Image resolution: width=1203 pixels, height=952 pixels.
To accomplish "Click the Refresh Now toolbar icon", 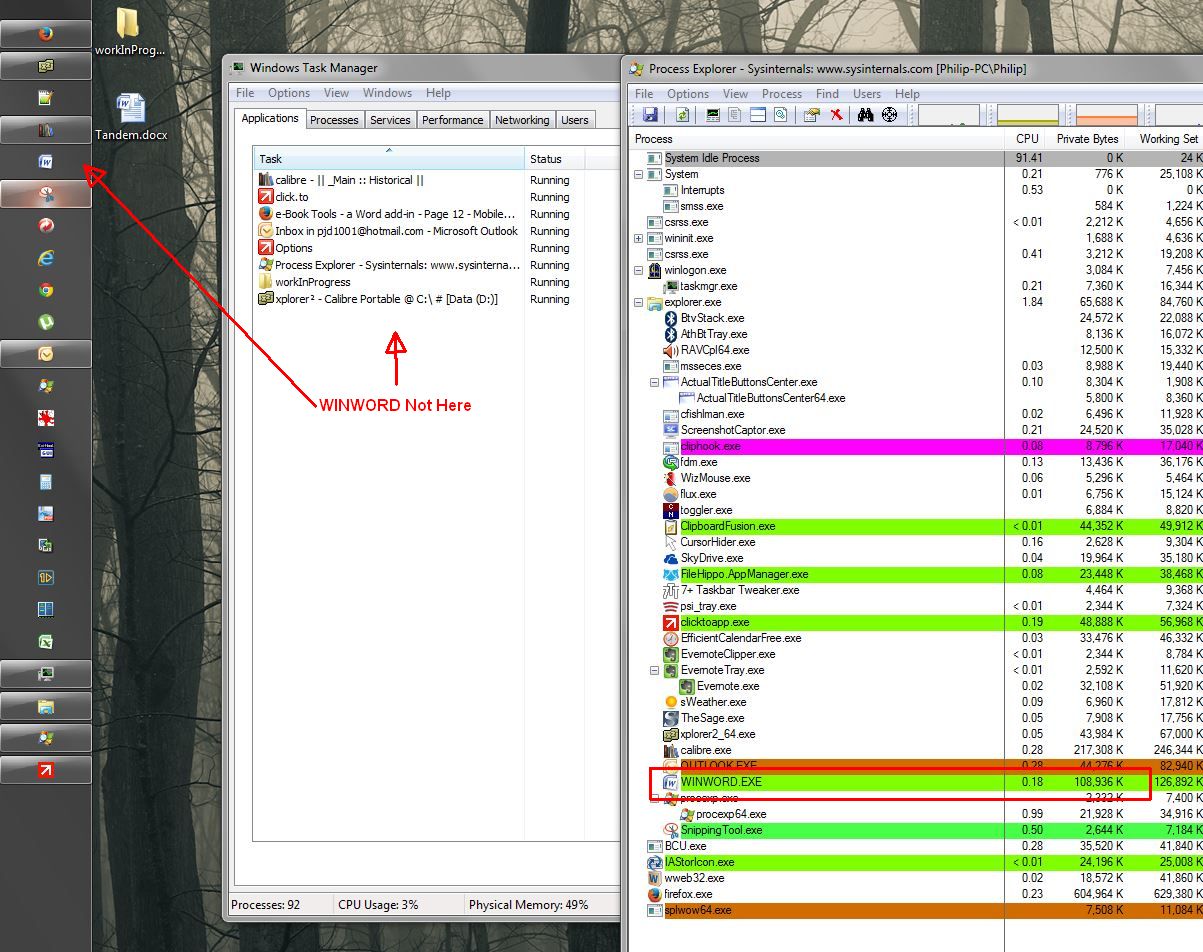I will [x=683, y=115].
